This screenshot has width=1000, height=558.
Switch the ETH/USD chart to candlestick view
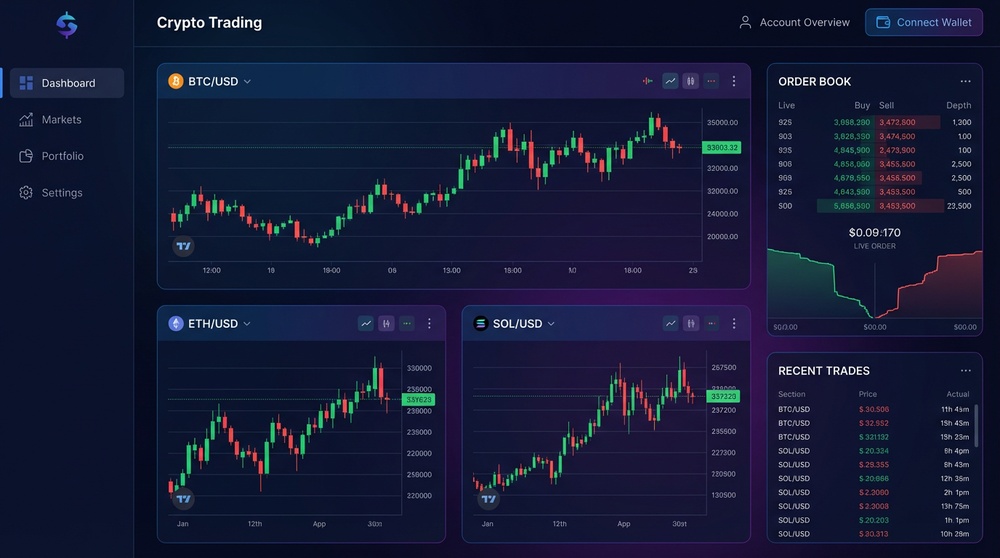386,323
